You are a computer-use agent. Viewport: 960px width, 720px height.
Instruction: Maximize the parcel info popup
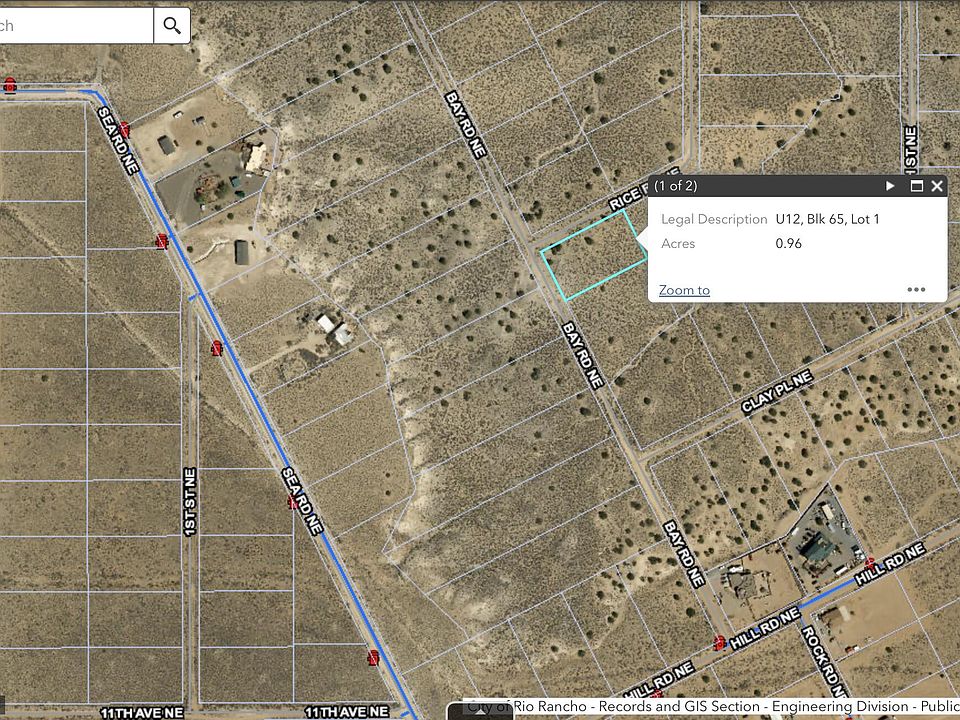pyautogui.click(x=917, y=186)
